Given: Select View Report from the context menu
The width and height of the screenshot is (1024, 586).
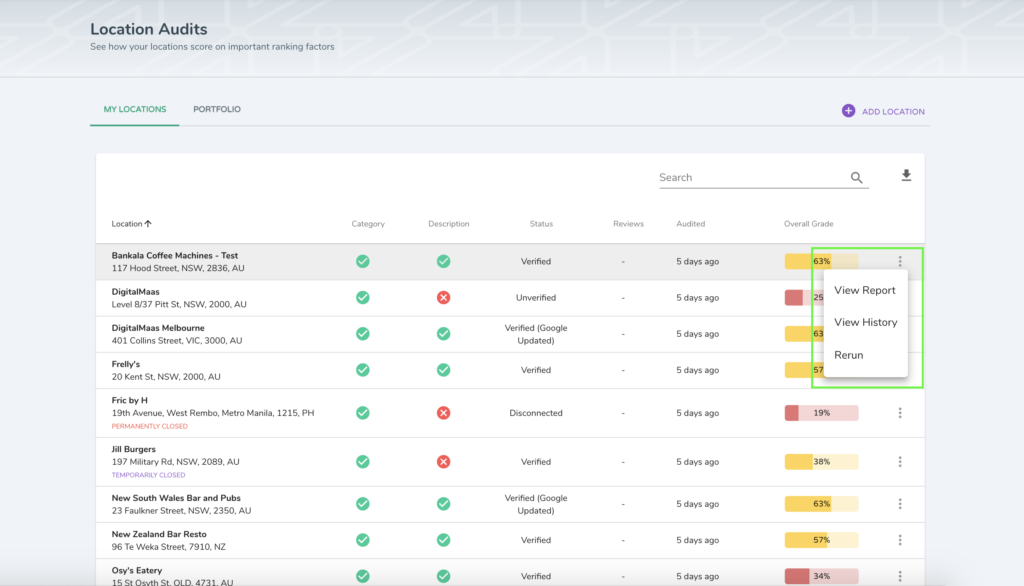Looking at the screenshot, I should pos(865,290).
